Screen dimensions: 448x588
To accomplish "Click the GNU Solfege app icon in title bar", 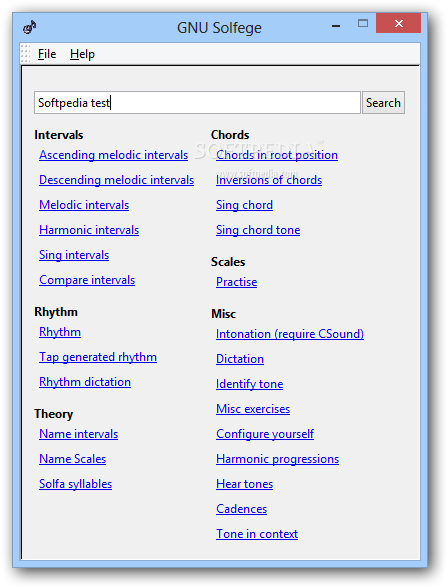I will (x=29, y=27).
